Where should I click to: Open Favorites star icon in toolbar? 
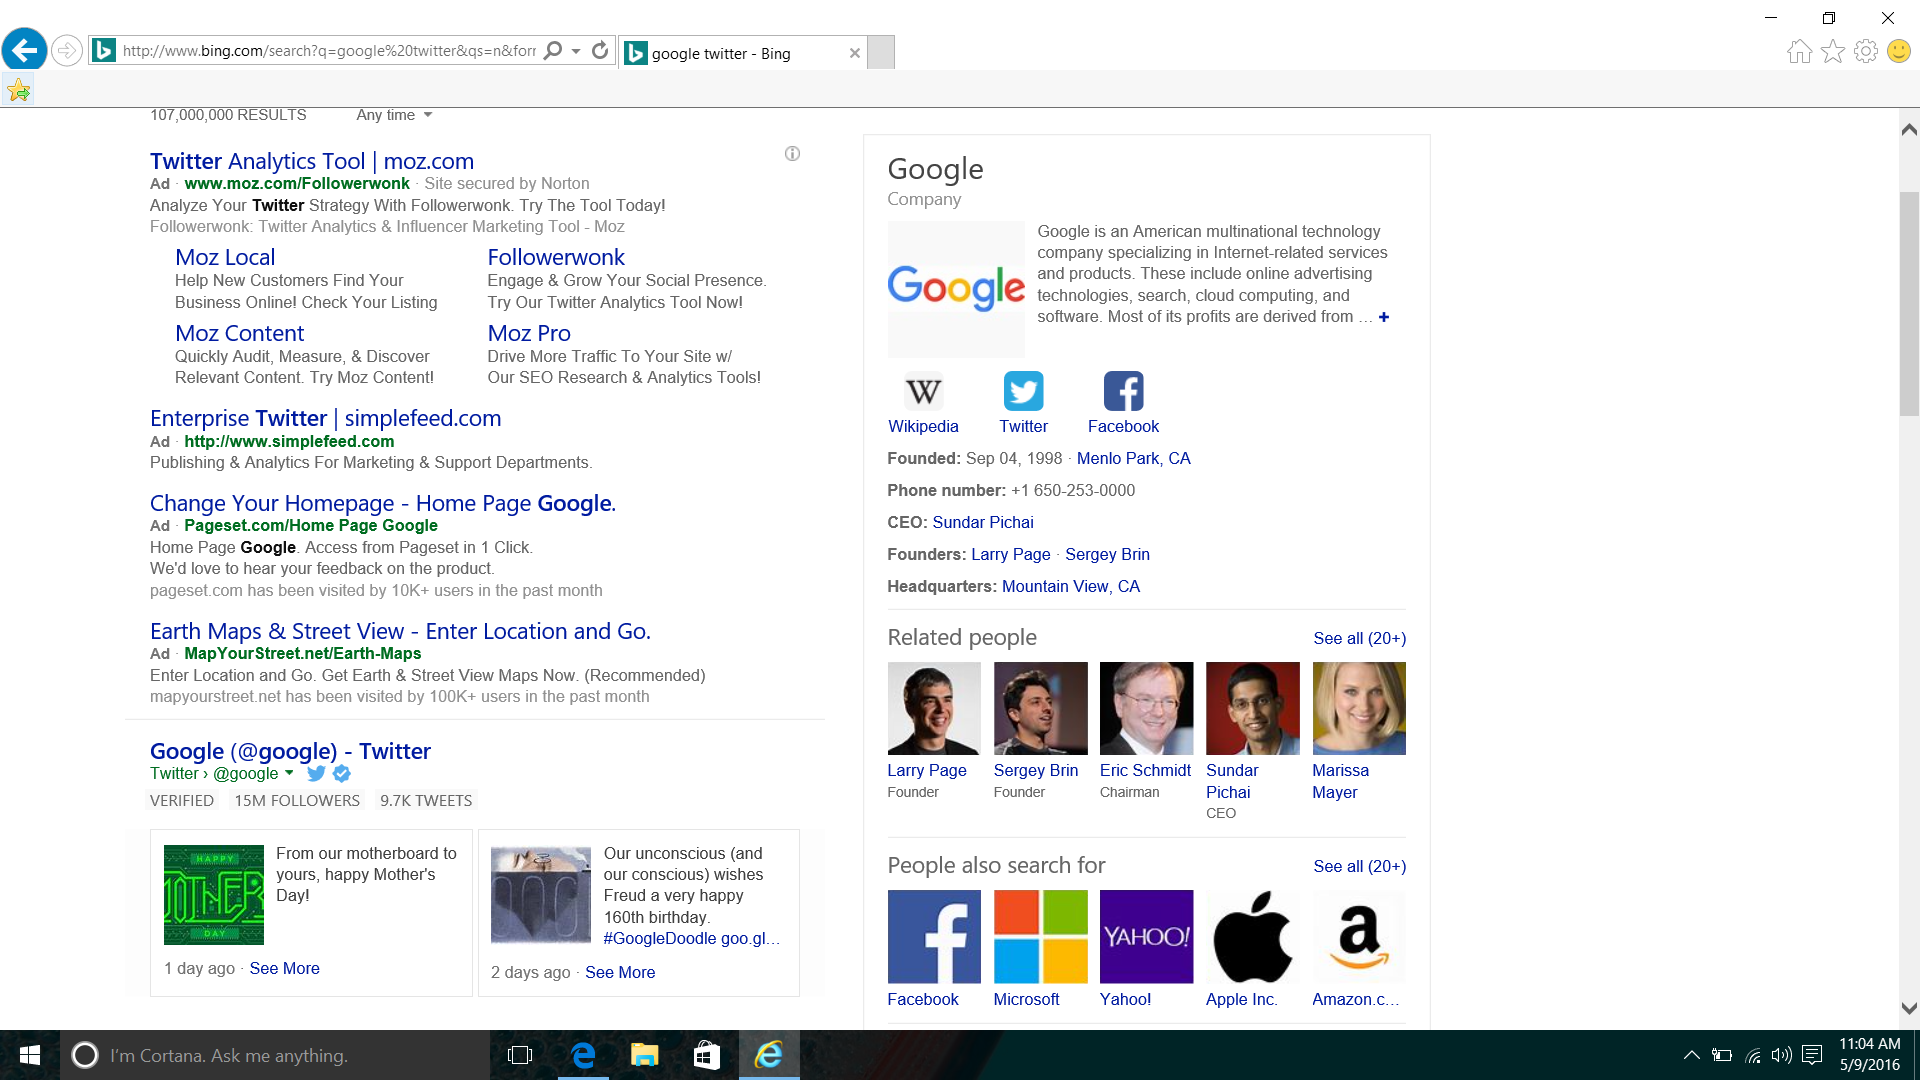click(x=1832, y=51)
